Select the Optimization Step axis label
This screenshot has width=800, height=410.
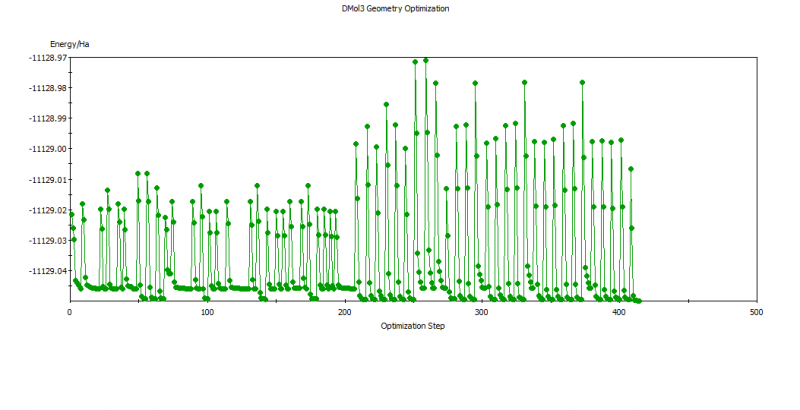[413, 326]
